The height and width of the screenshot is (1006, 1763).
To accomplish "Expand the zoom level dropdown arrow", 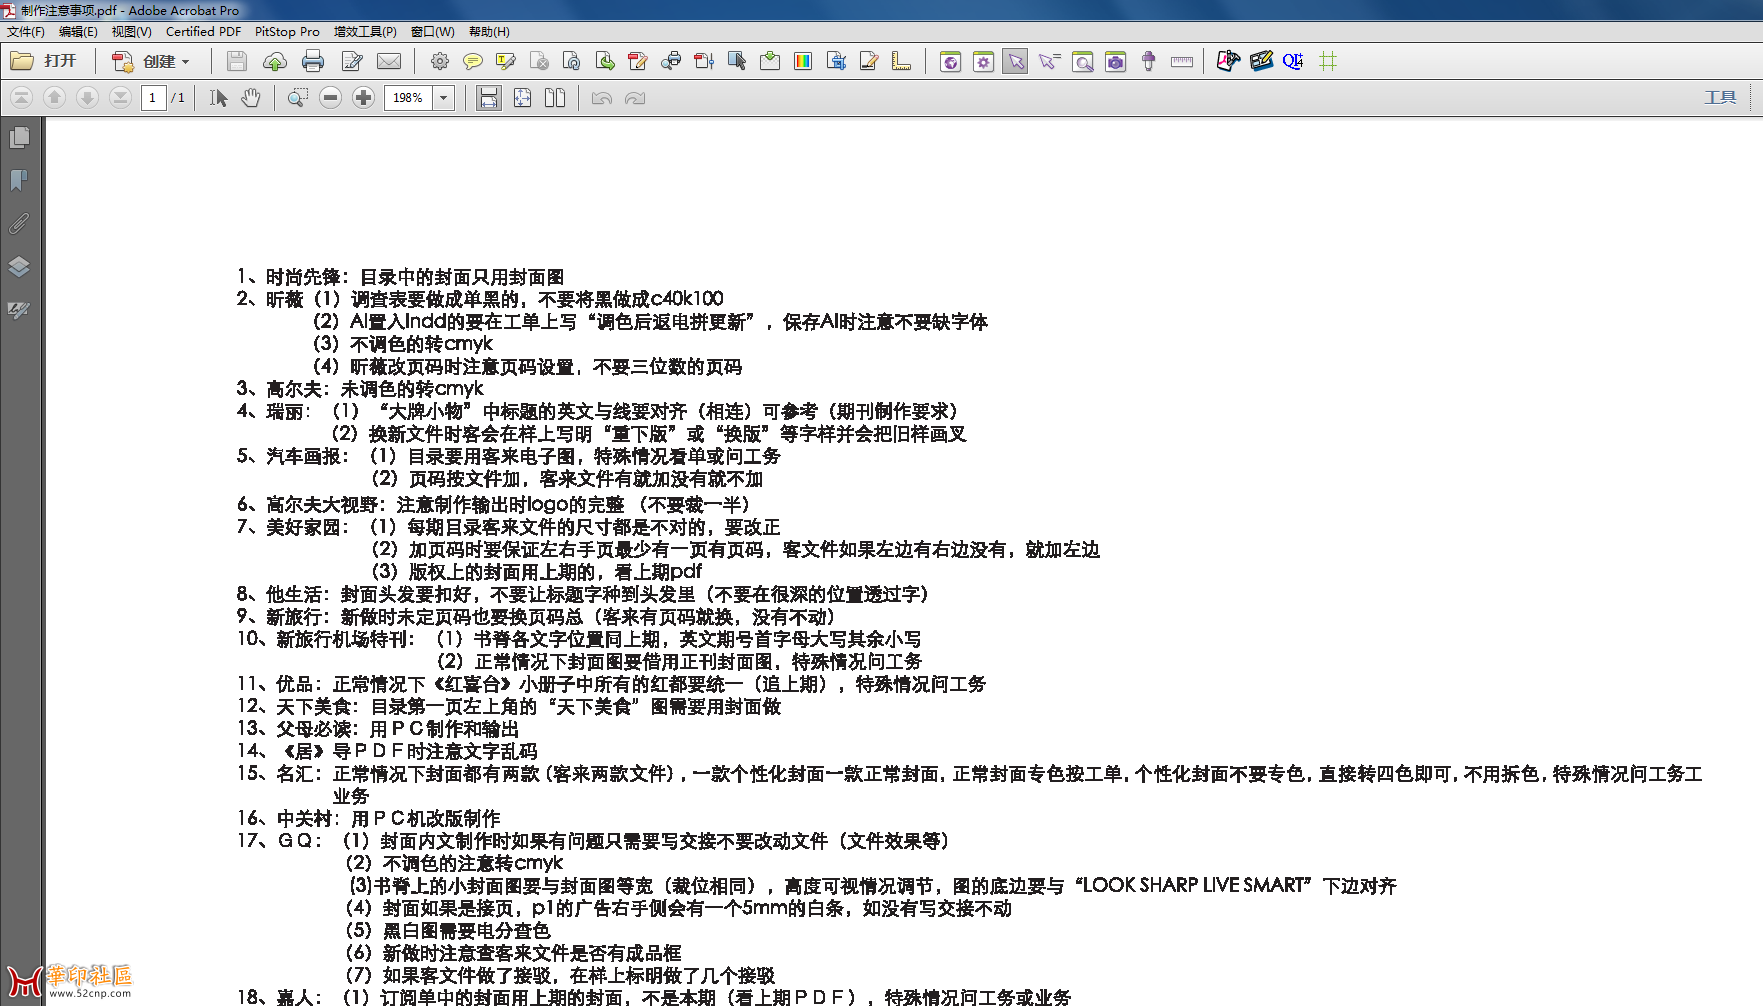I will tap(444, 97).
